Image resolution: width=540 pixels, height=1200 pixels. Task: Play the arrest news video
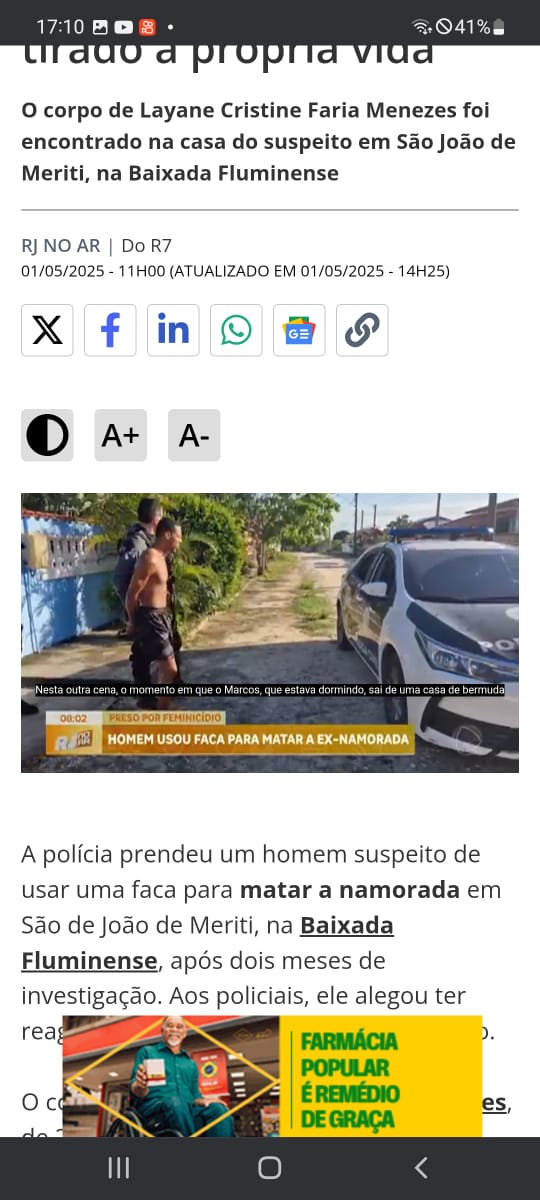coord(270,632)
